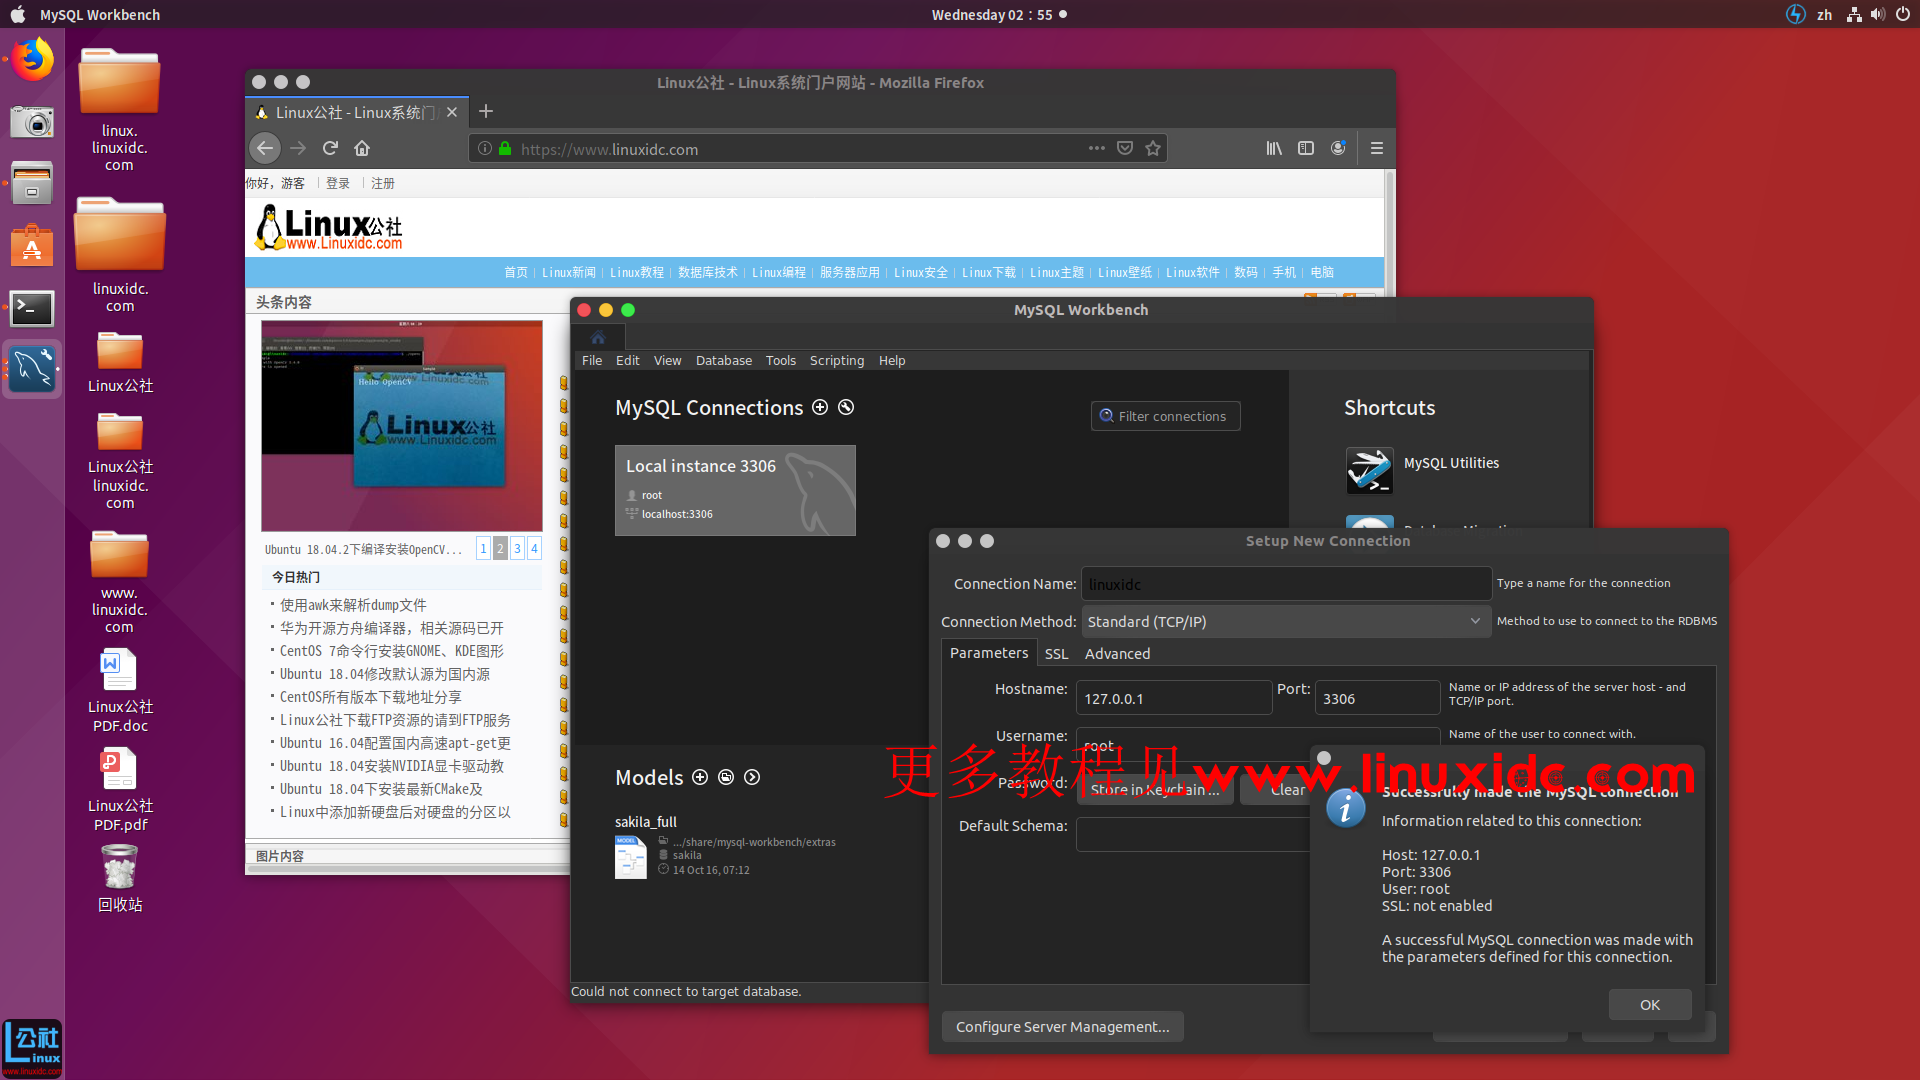The width and height of the screenshot is (1920, 1080).
Task: Go back in Firefox
Action: (265, 148)
